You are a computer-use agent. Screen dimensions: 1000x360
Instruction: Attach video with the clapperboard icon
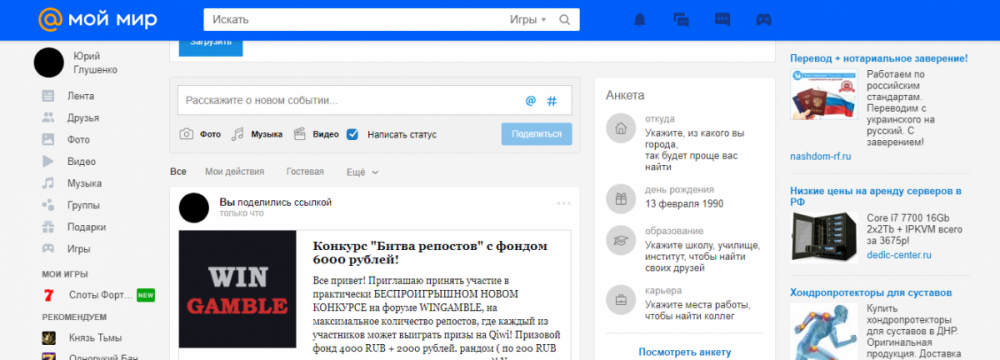click(x=300, y=134)
